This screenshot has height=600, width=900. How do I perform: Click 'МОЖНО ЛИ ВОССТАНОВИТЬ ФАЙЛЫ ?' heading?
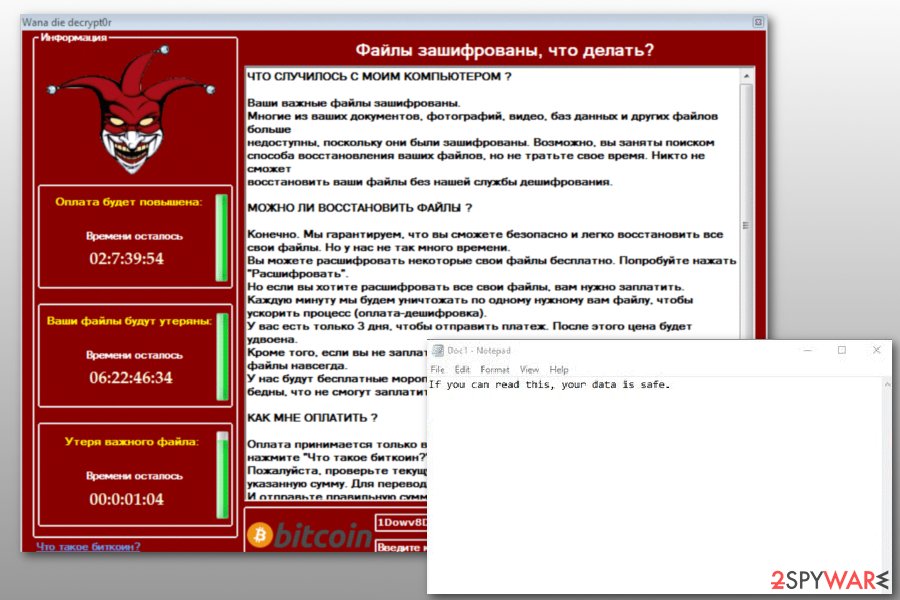[359, 208]
